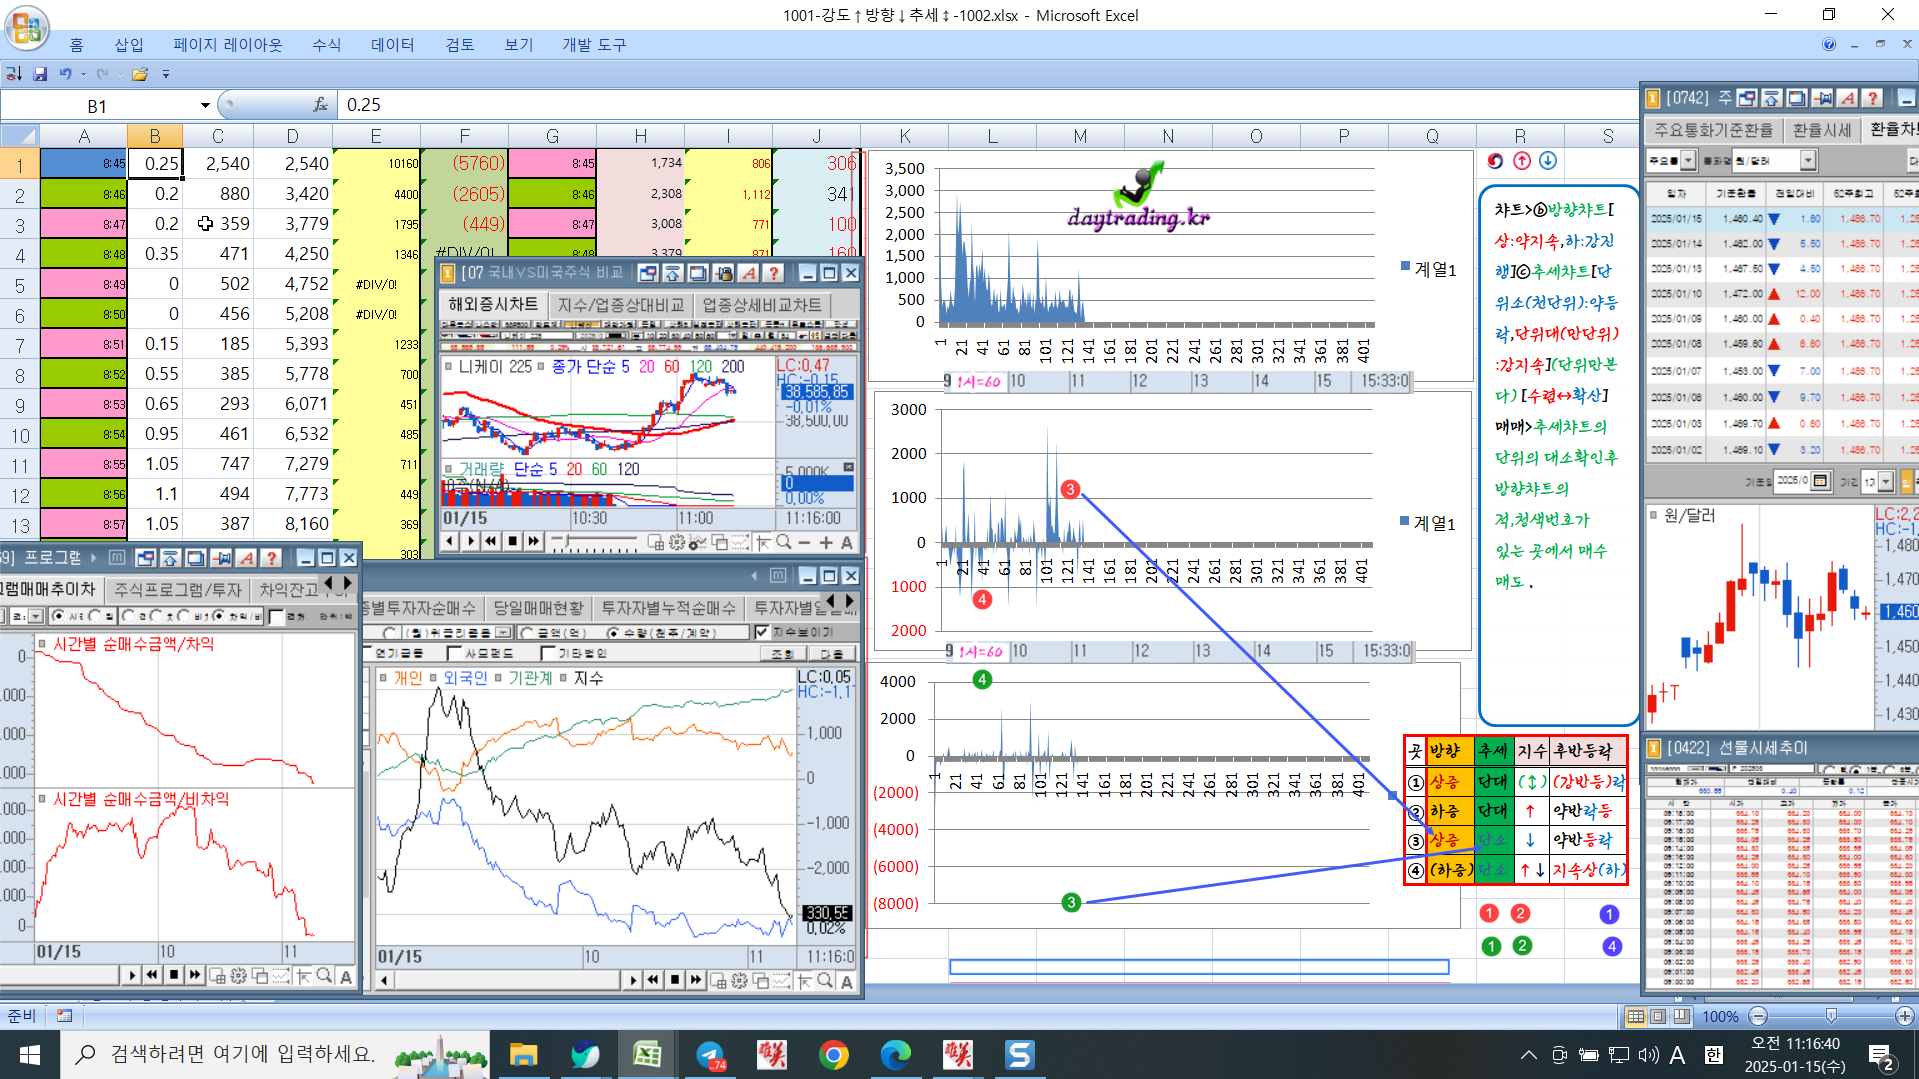The image size is (1919, 1079).
Task: Open the dropdown at left of program window
Action: [x=36, y=616]
